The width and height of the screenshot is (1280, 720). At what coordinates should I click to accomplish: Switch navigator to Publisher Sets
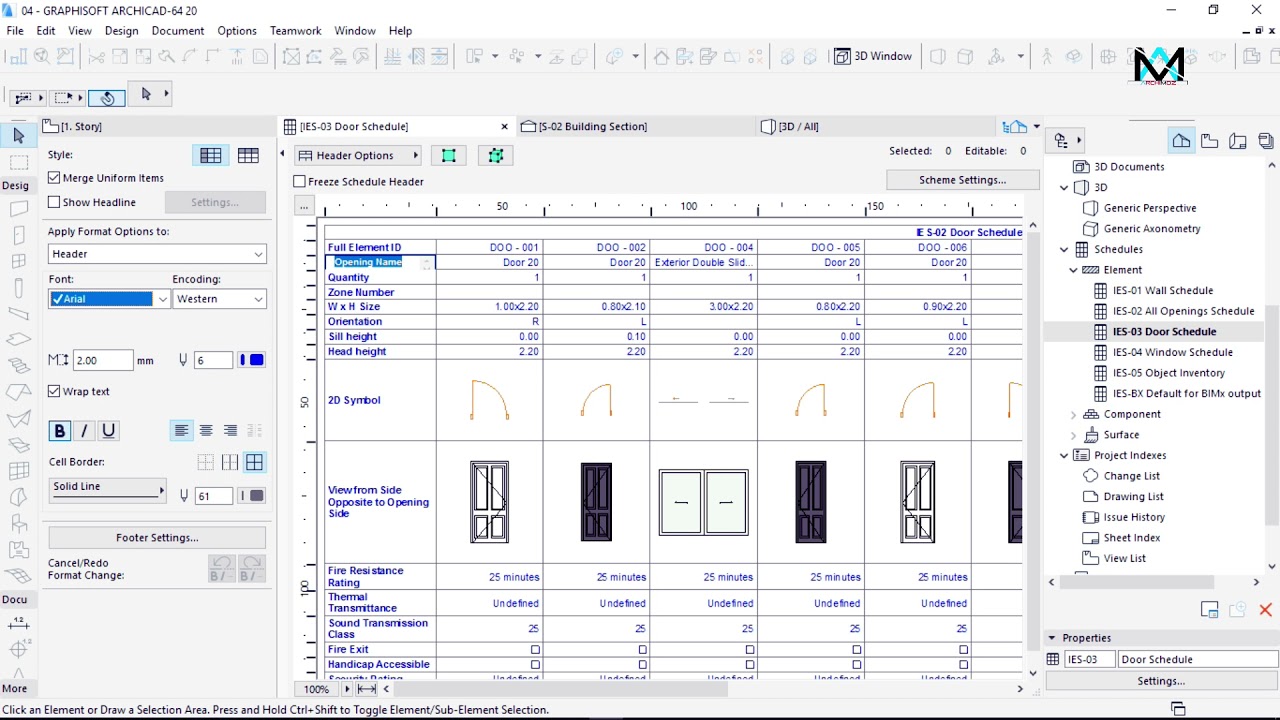click(x=1266, y=141)
